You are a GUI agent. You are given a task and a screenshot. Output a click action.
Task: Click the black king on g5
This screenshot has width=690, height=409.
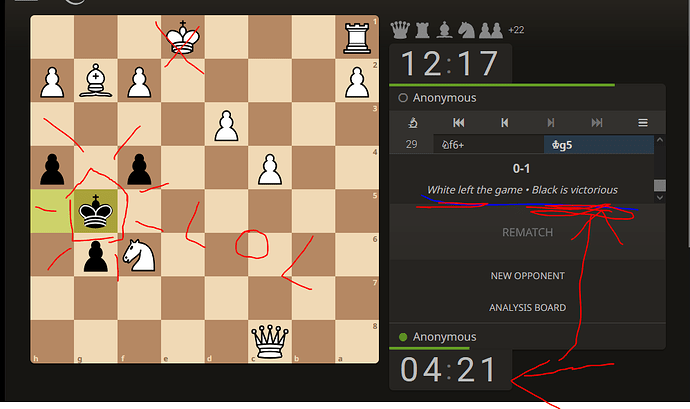(x=95, y=211)
